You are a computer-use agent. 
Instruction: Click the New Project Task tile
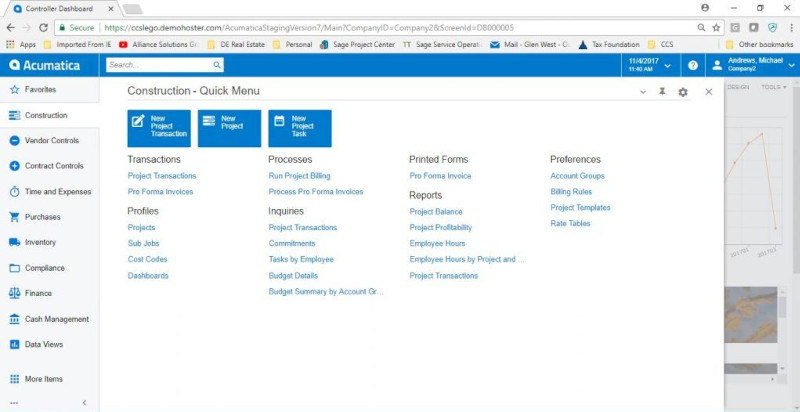(300, 128)
